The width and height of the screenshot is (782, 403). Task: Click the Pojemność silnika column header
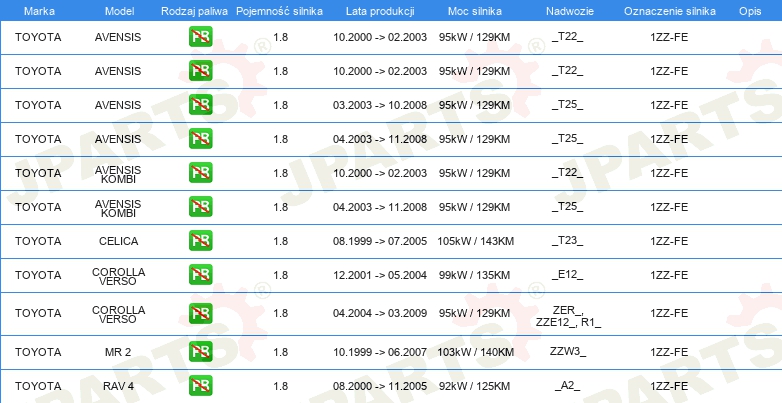[x=279, y=11]
